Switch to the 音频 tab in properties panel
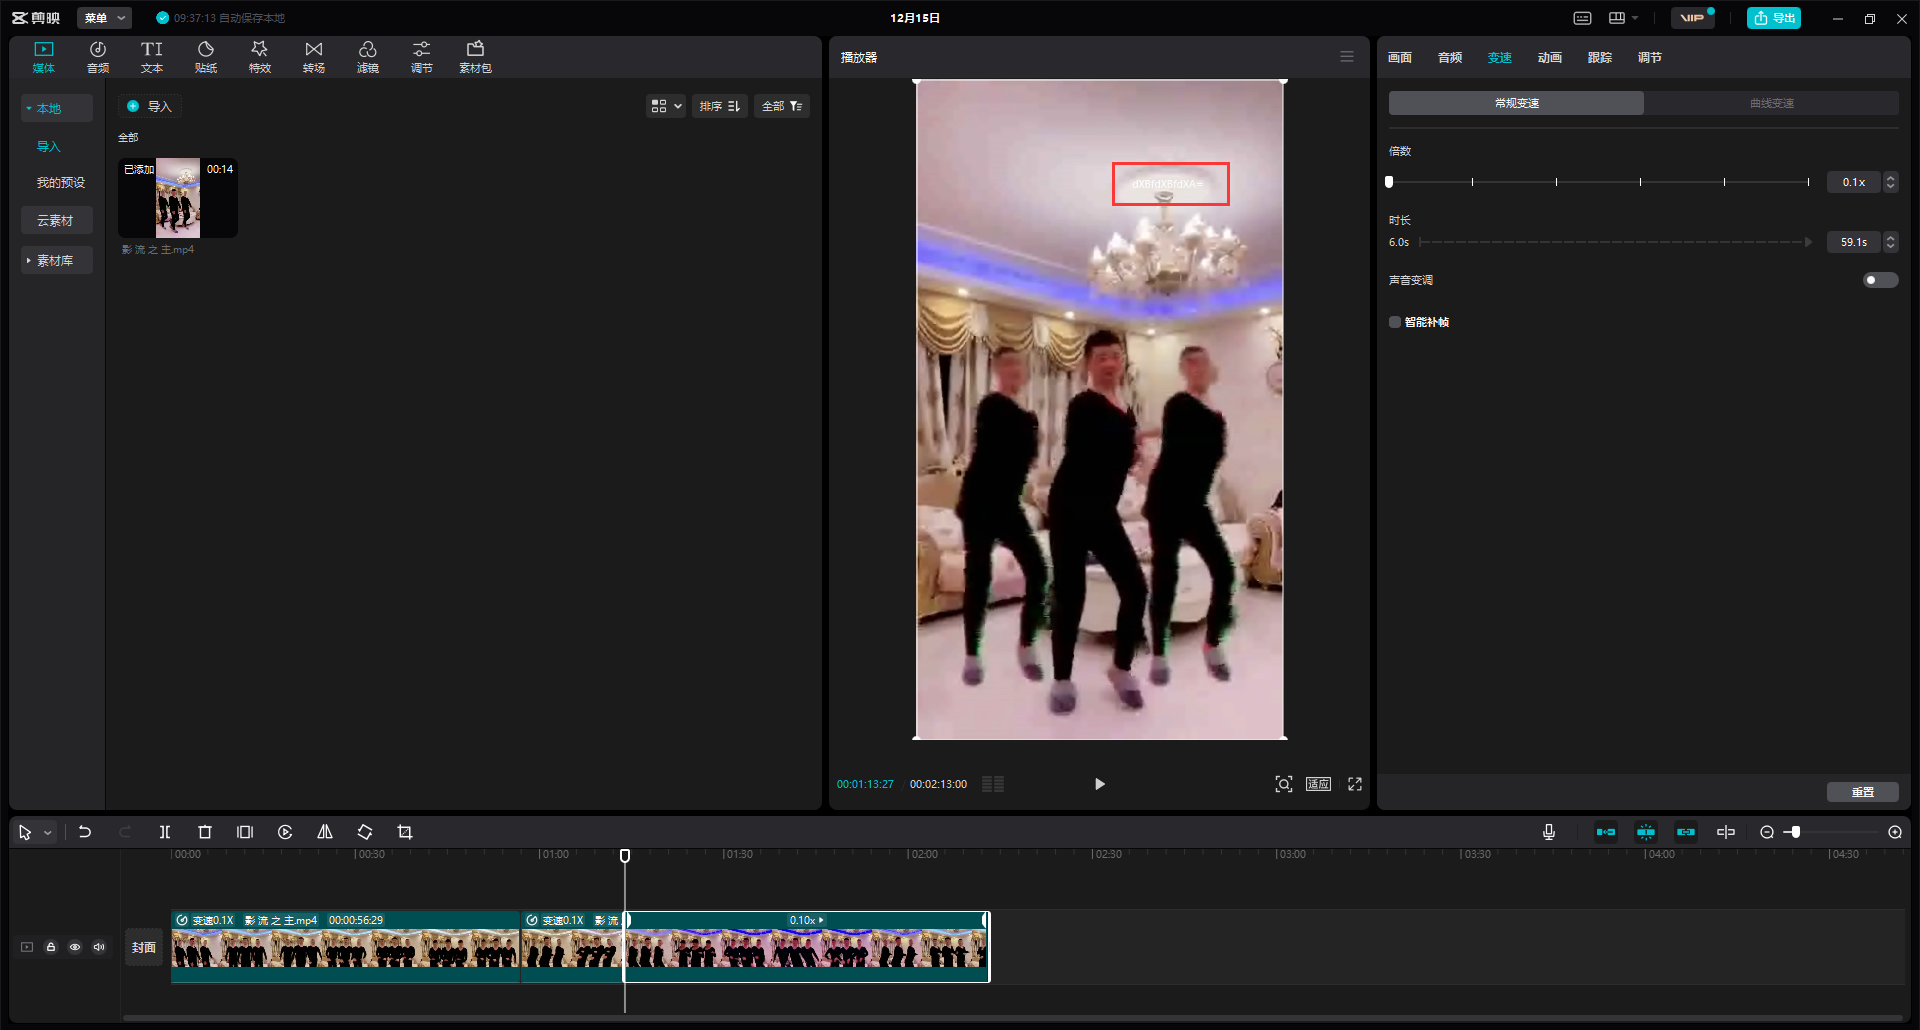Screen dimensions: 1920x1030 click(1450, 57)
